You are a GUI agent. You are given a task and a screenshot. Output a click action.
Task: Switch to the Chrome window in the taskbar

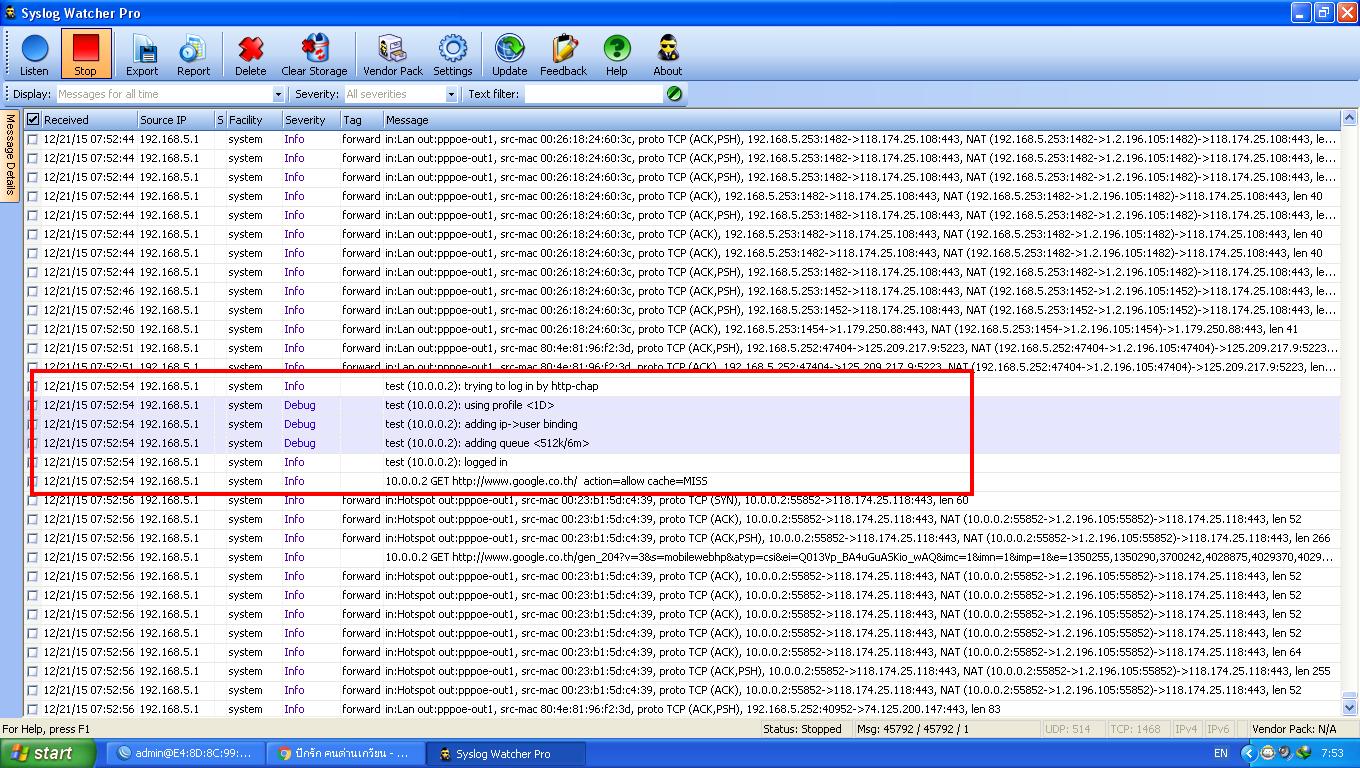click(x=345, y=753)
